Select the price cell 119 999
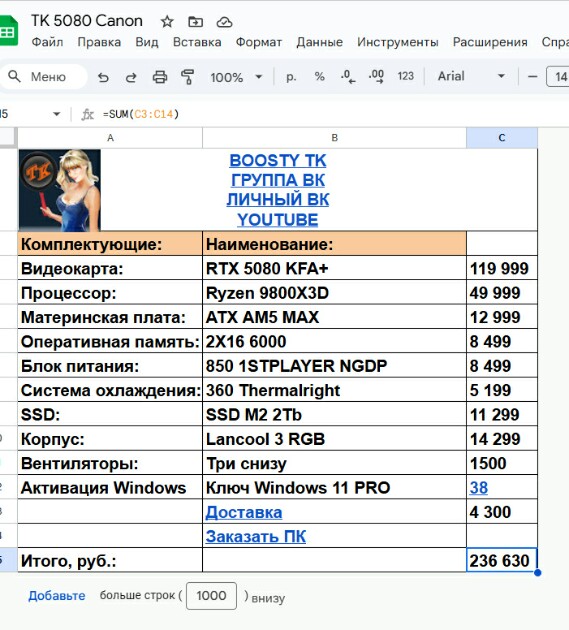The image size is (569, 630). click(x=502, y=268)
